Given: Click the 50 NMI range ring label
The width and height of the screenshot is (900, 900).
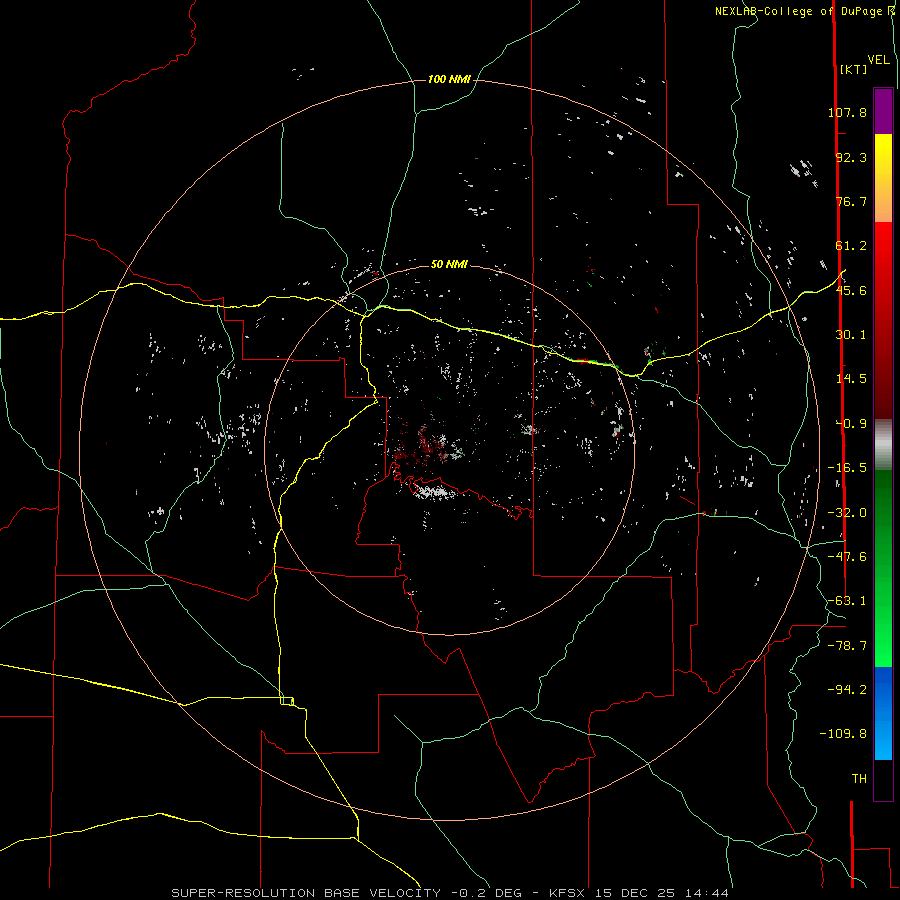Looking at the screenshot, I should (449, 264).
